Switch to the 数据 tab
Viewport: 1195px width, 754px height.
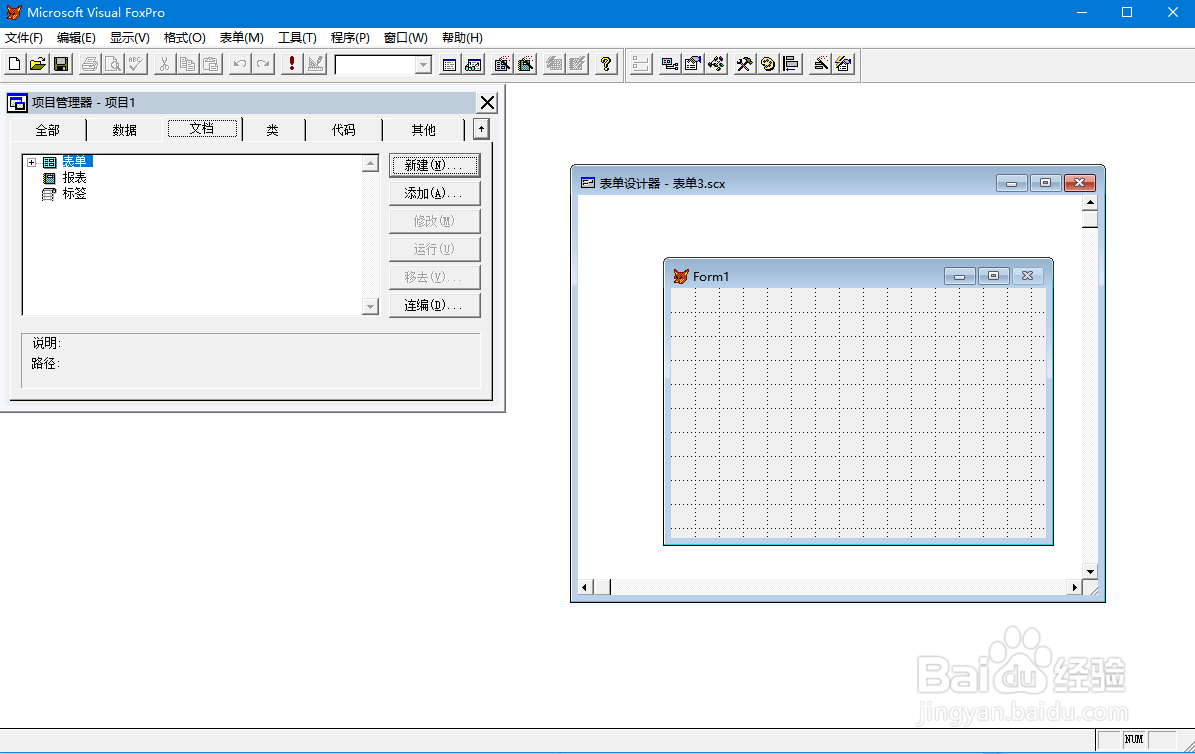[124, 130]
